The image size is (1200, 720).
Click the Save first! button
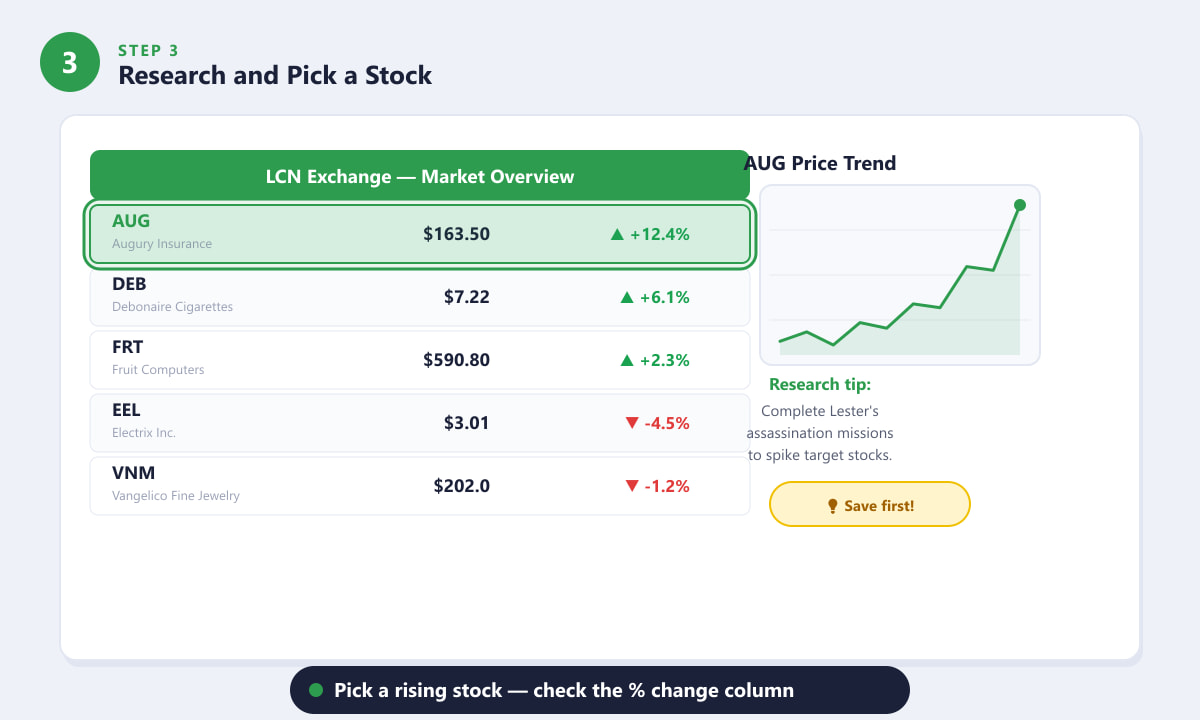pos(870,504)
